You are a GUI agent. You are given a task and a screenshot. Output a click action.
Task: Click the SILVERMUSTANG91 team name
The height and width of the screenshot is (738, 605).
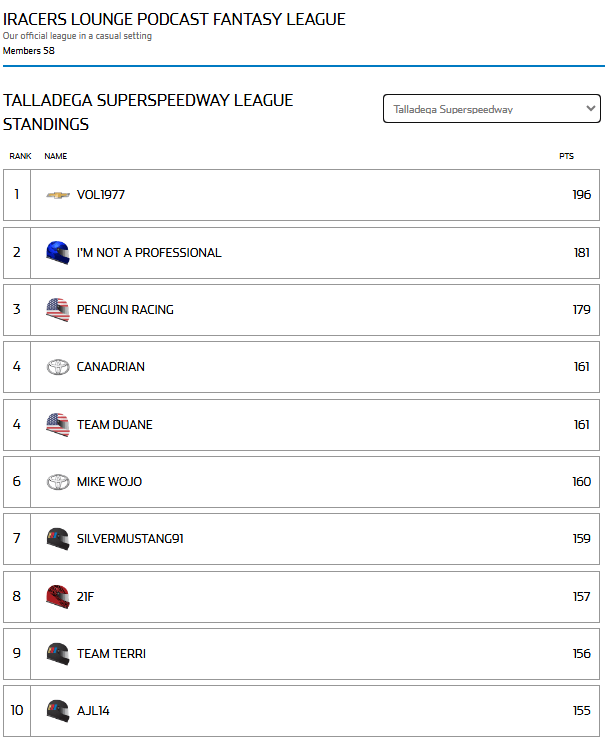click(132, 539)
